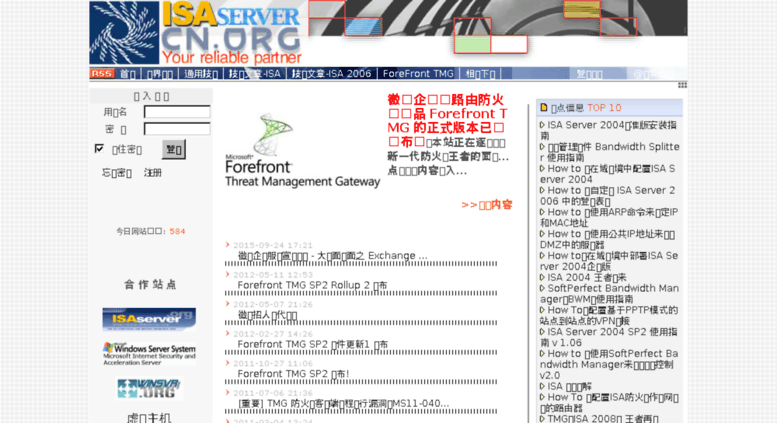
Task: Click the TOP 10 panel document icon
Action: (x=544, y=107)
